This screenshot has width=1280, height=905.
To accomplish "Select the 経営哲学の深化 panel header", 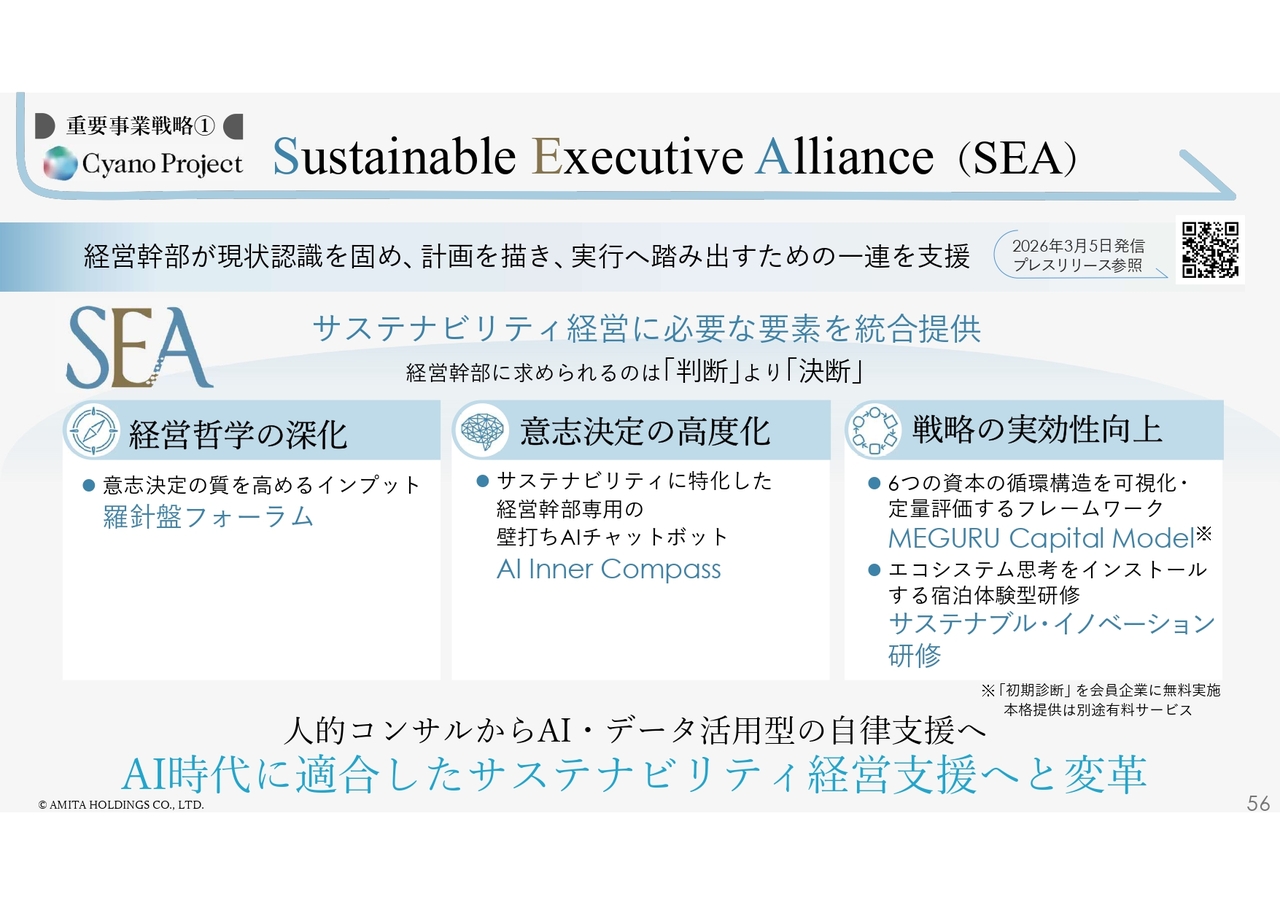I will coord(238,433).
